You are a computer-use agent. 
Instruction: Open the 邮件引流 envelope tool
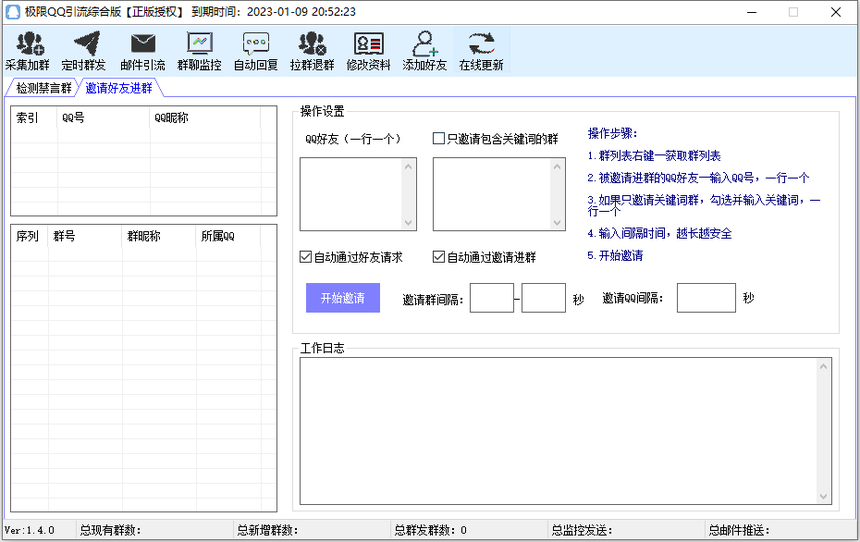(x=143, y=51)
